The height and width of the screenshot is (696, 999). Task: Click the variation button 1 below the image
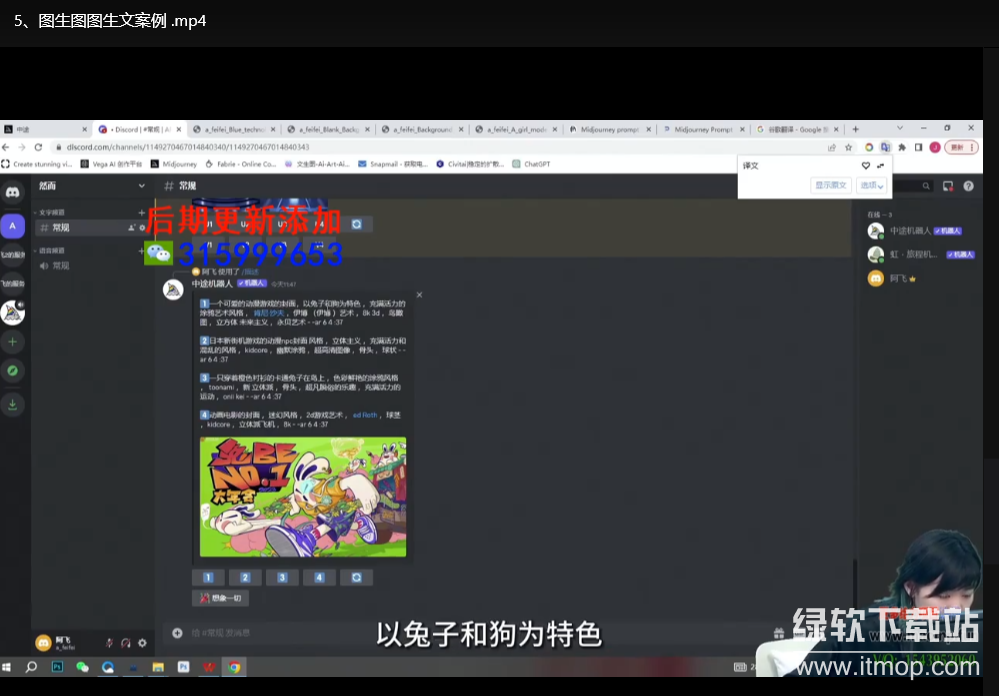208,577
